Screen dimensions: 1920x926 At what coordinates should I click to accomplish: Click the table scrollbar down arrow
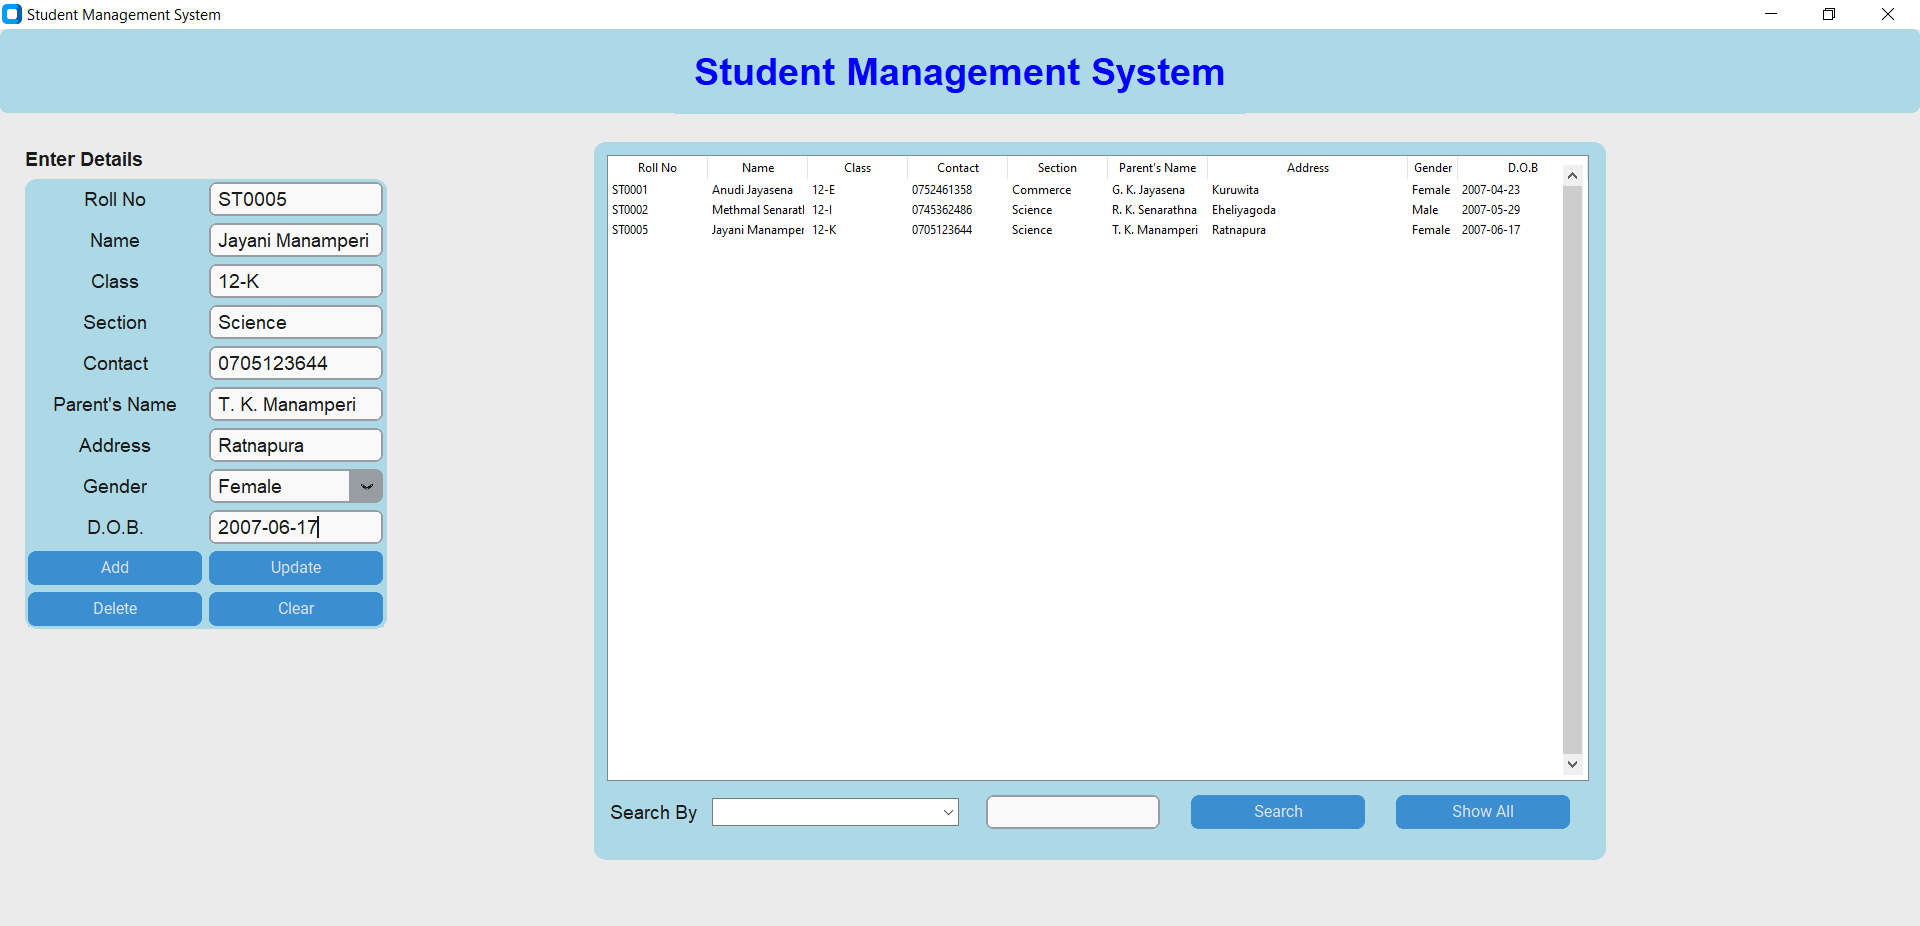1572,765
